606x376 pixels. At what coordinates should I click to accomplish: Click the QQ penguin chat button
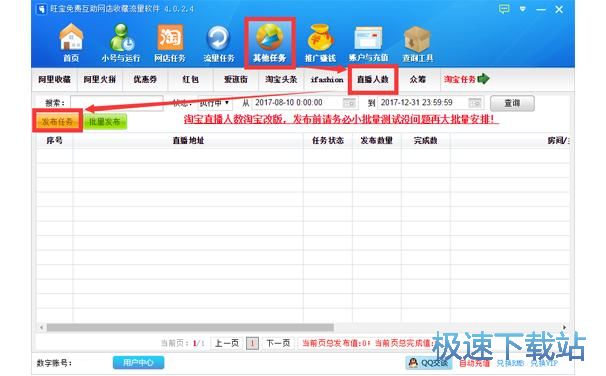click(428, 363)
